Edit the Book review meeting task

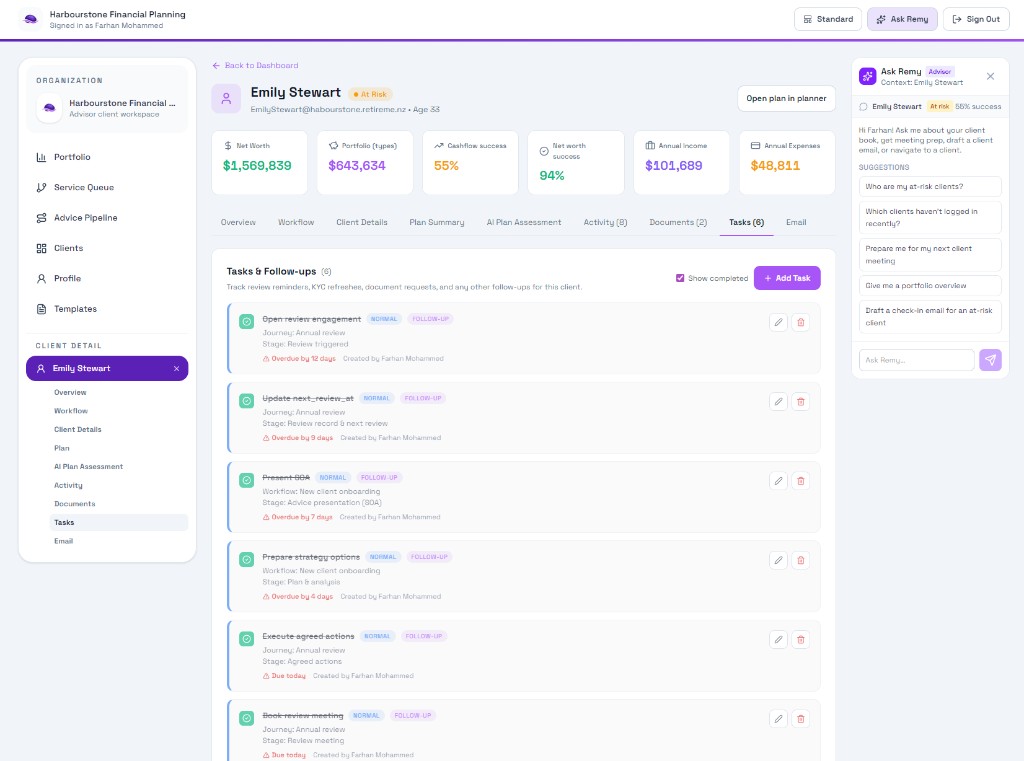coord(778,719)
